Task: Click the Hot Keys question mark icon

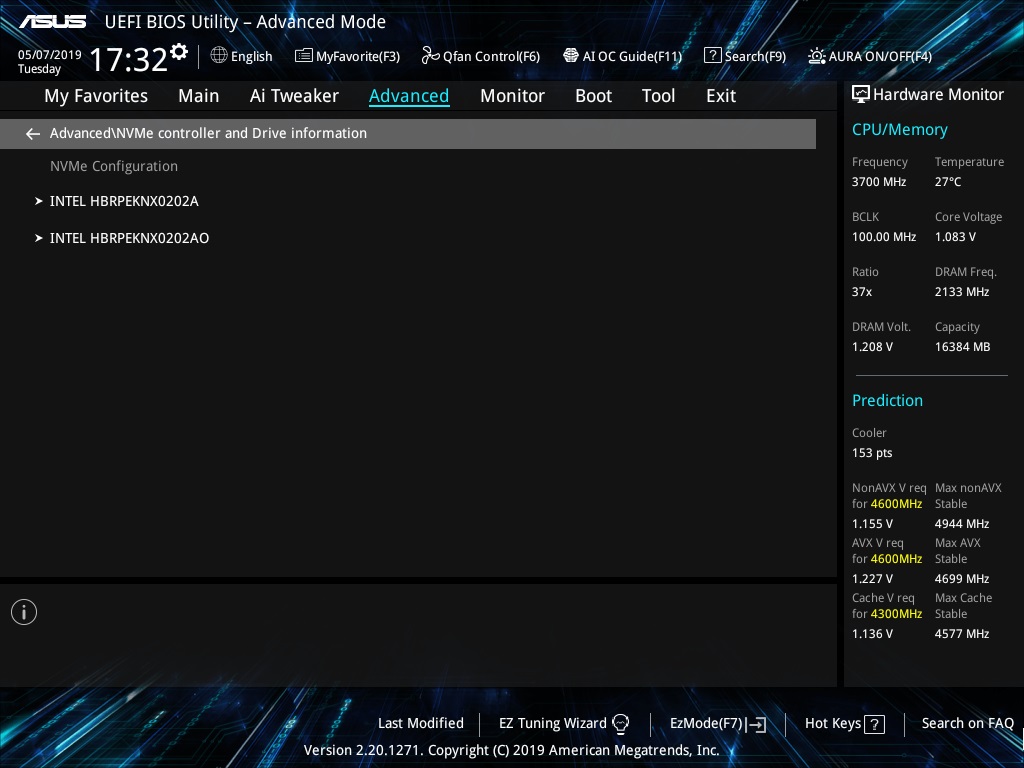Action: [x=874, y=724]
